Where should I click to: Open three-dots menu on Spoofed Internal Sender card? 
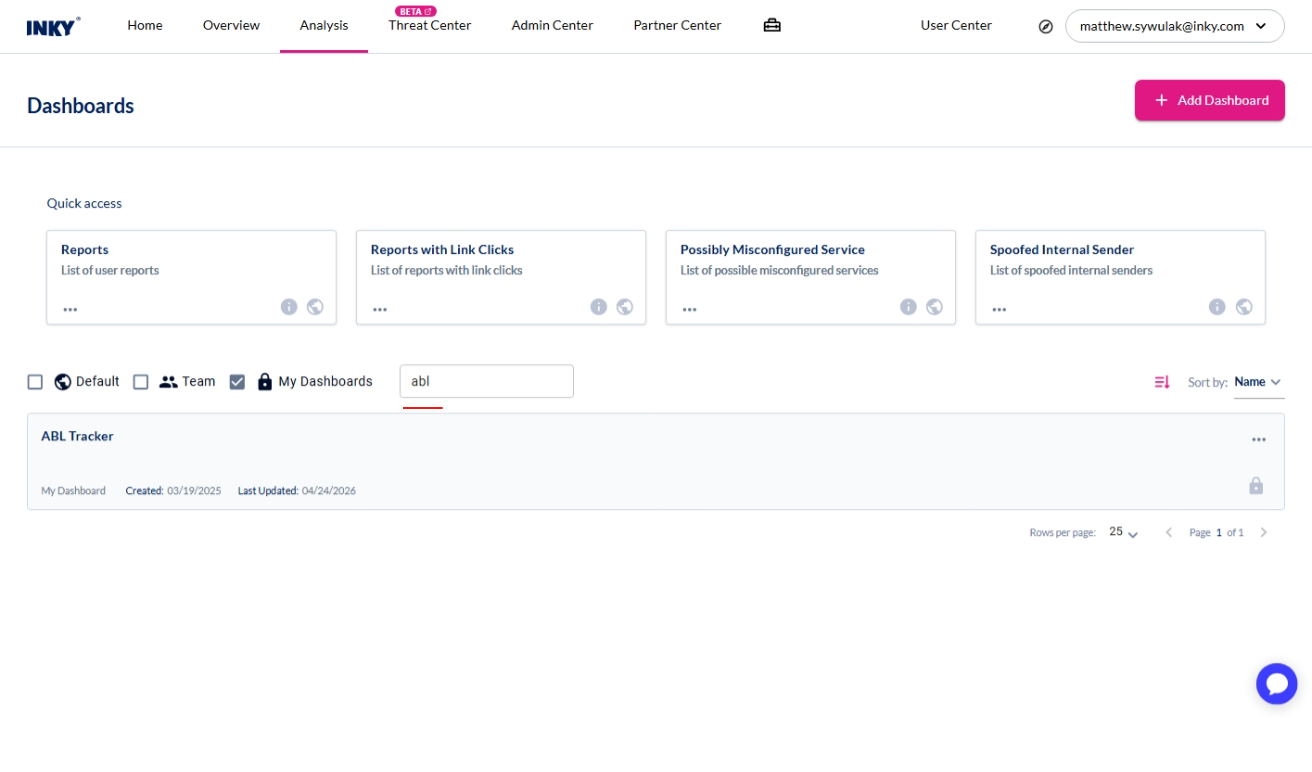click(x=999, y=309)
